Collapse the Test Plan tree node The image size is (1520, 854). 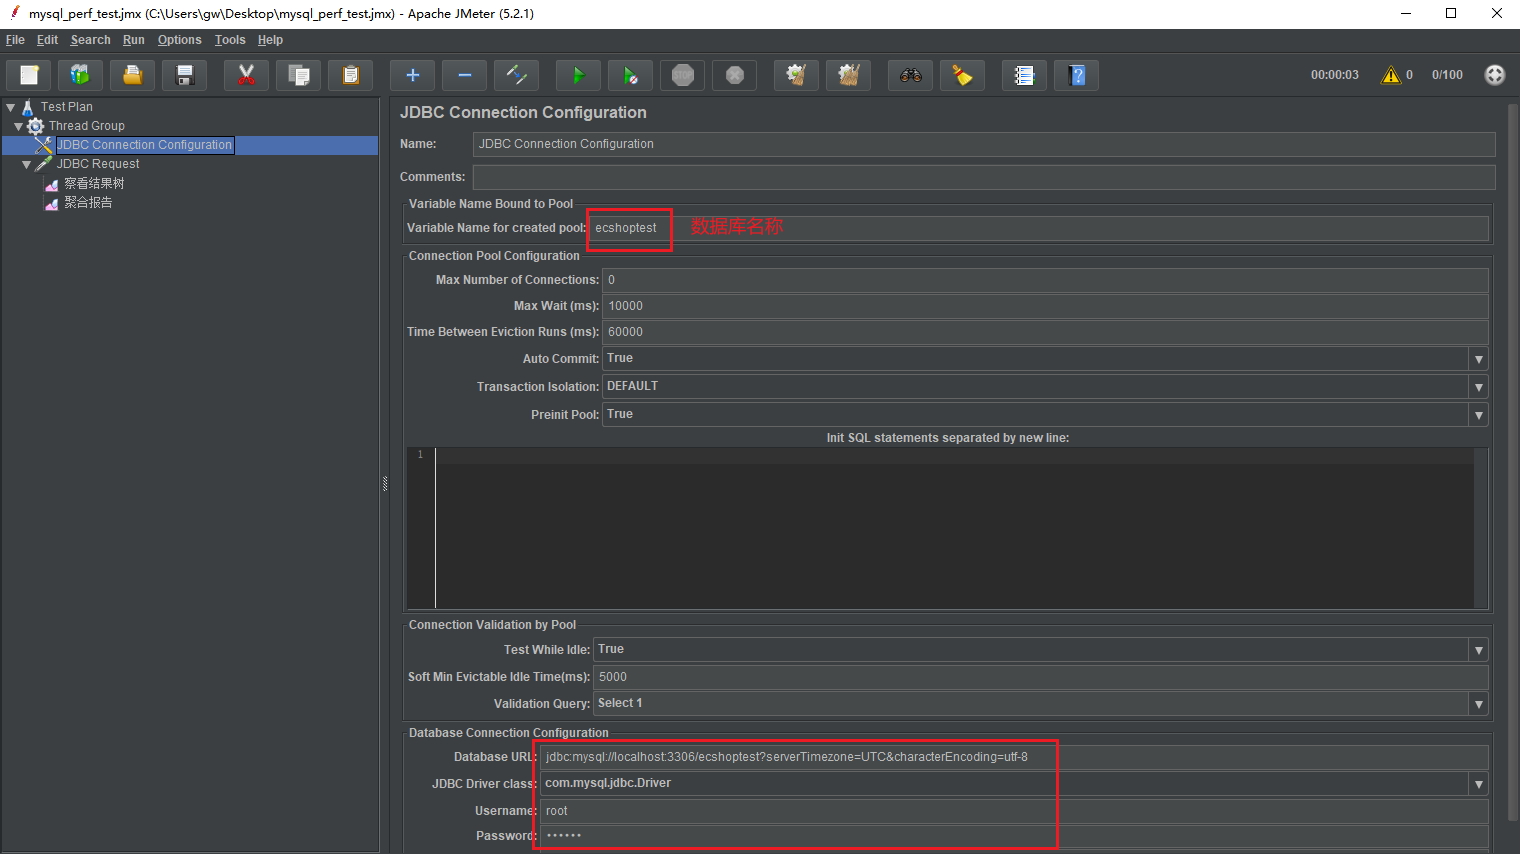11,107
